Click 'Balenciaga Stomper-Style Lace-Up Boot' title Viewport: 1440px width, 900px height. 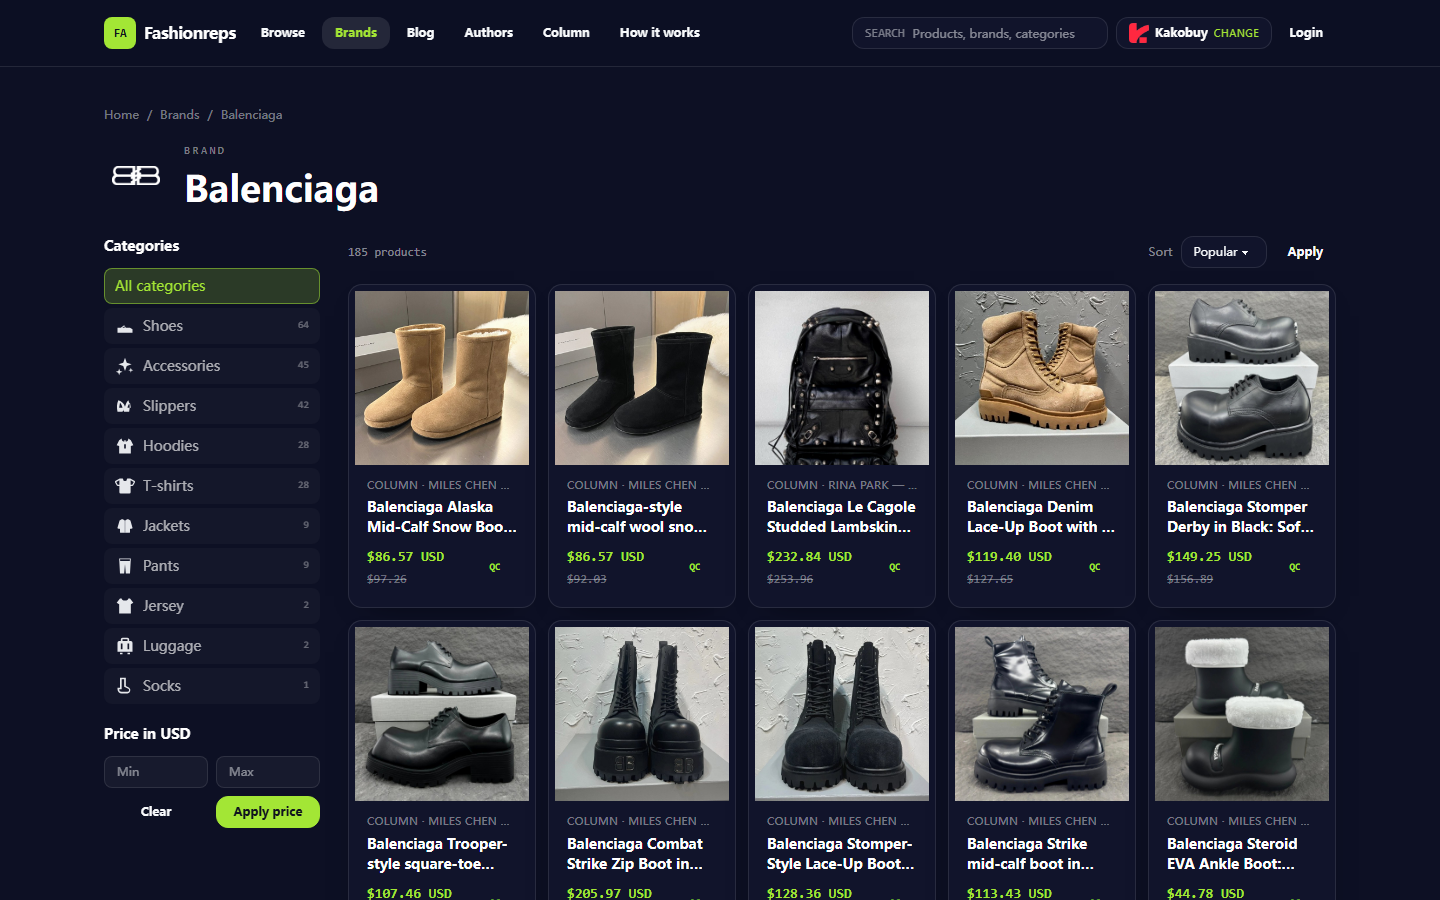click(x=841, y=854)
